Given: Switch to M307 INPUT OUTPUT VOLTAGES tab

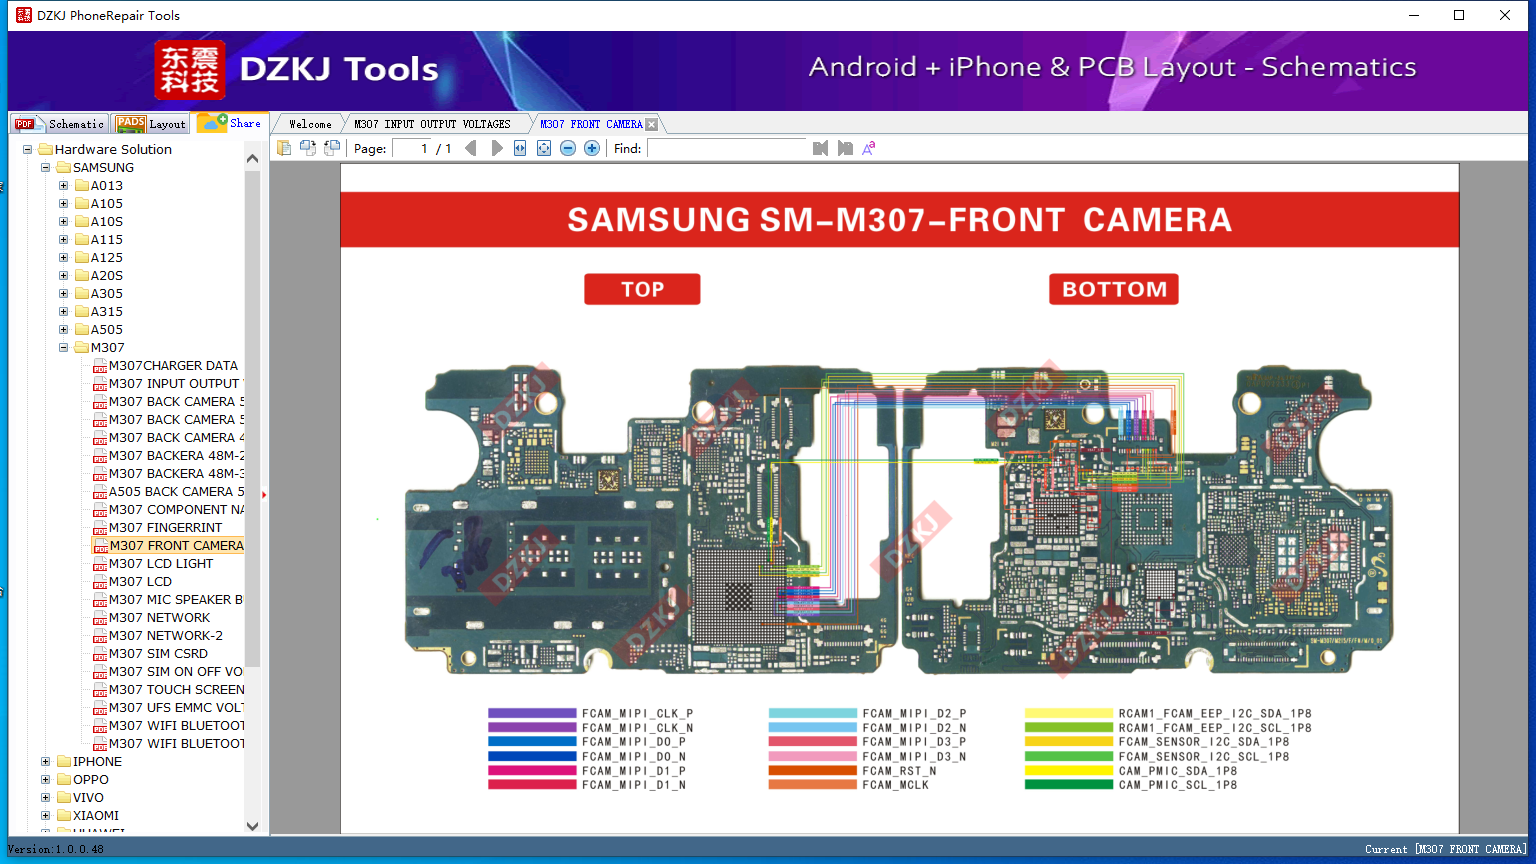Looking at the screenshot, I should point(432,124).
